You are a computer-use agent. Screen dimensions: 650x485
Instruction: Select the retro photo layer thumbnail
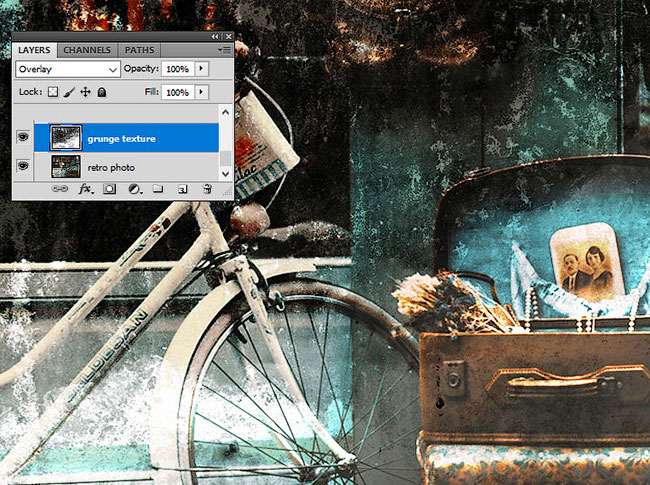66,167
